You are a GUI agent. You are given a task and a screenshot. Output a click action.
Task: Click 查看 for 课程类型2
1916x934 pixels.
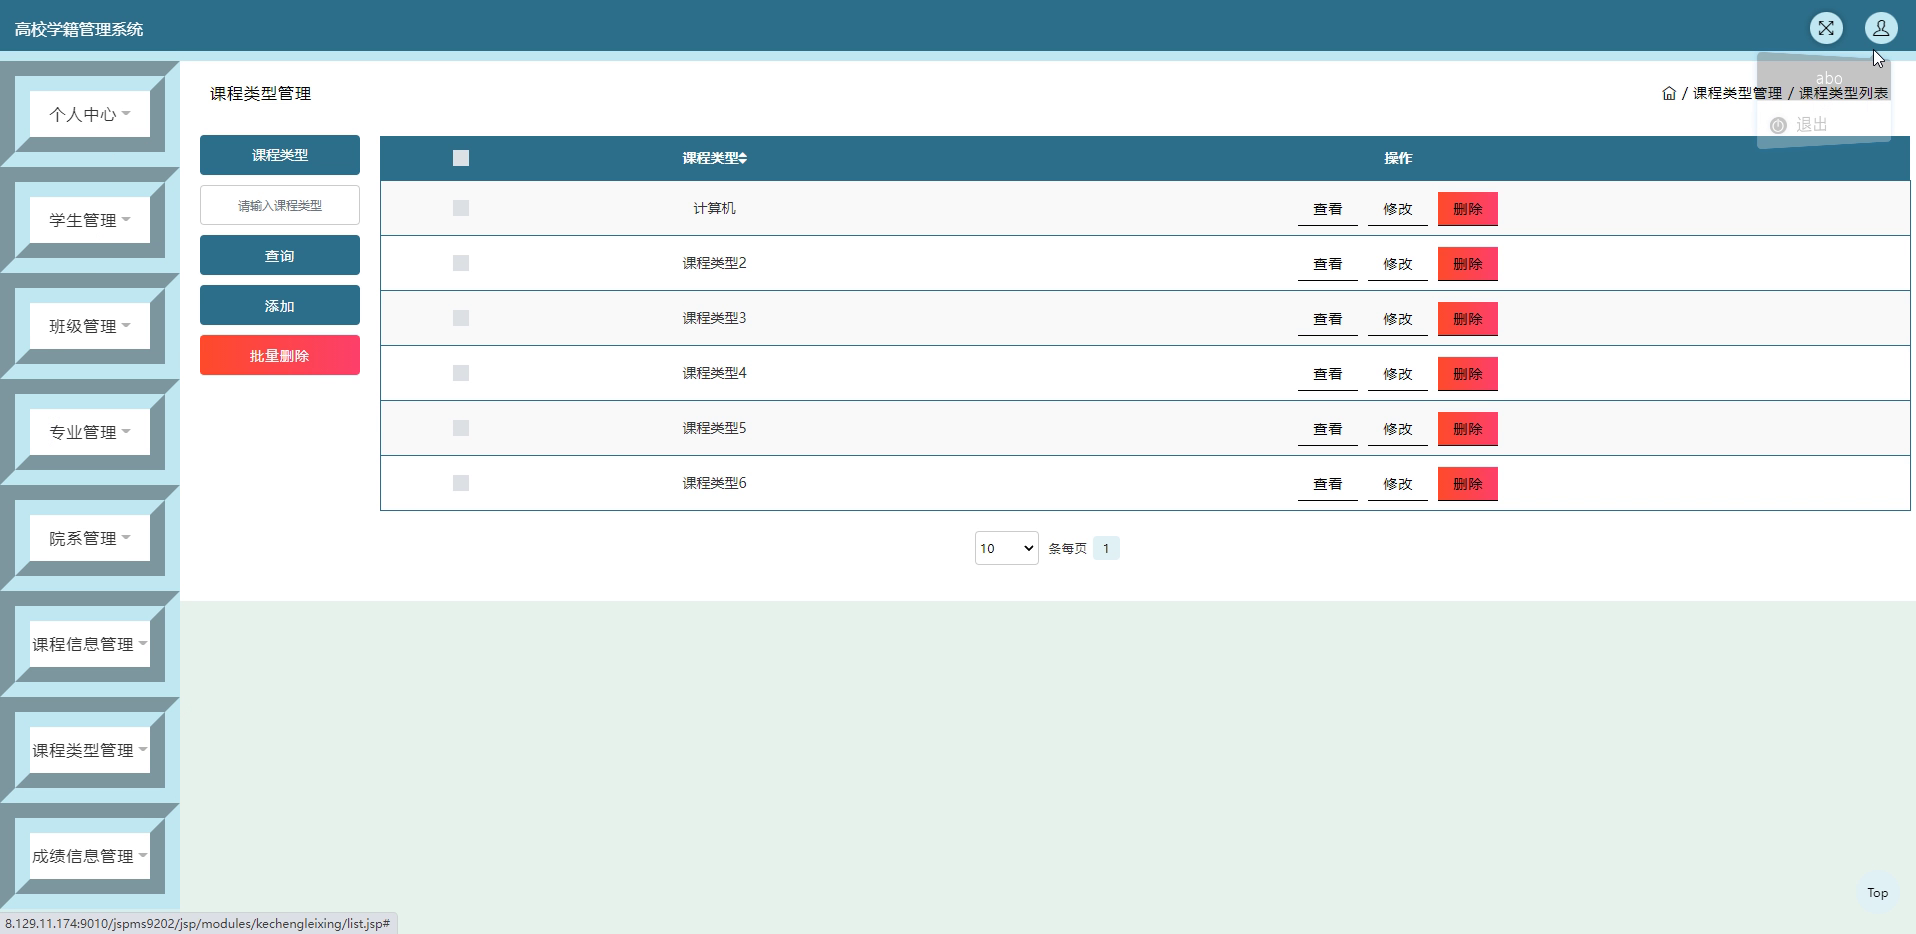pos(1328,264)
